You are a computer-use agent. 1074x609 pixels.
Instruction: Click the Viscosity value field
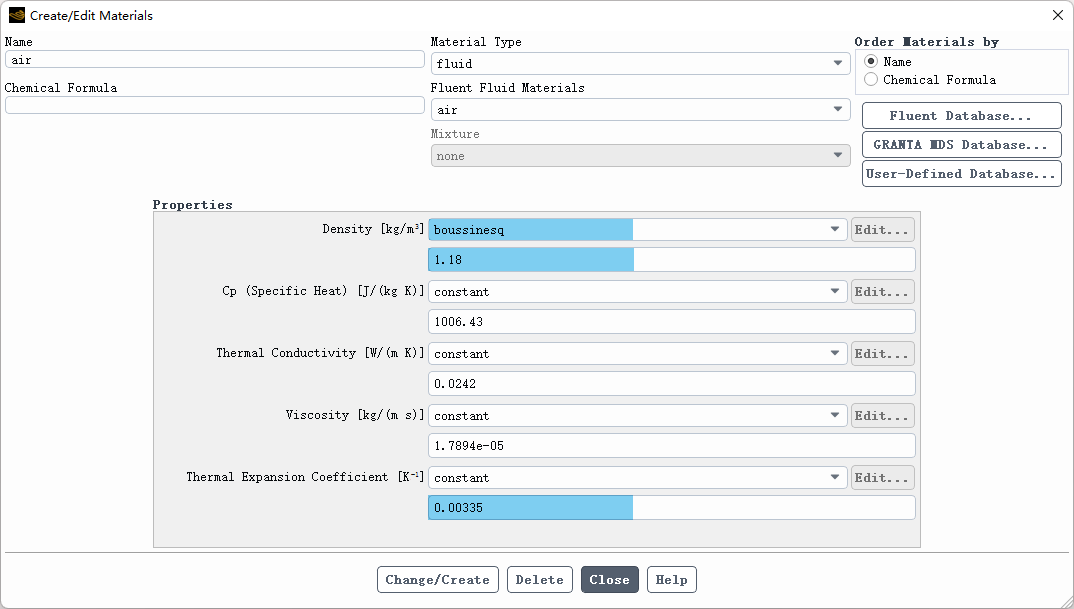(x=671, y=446)
